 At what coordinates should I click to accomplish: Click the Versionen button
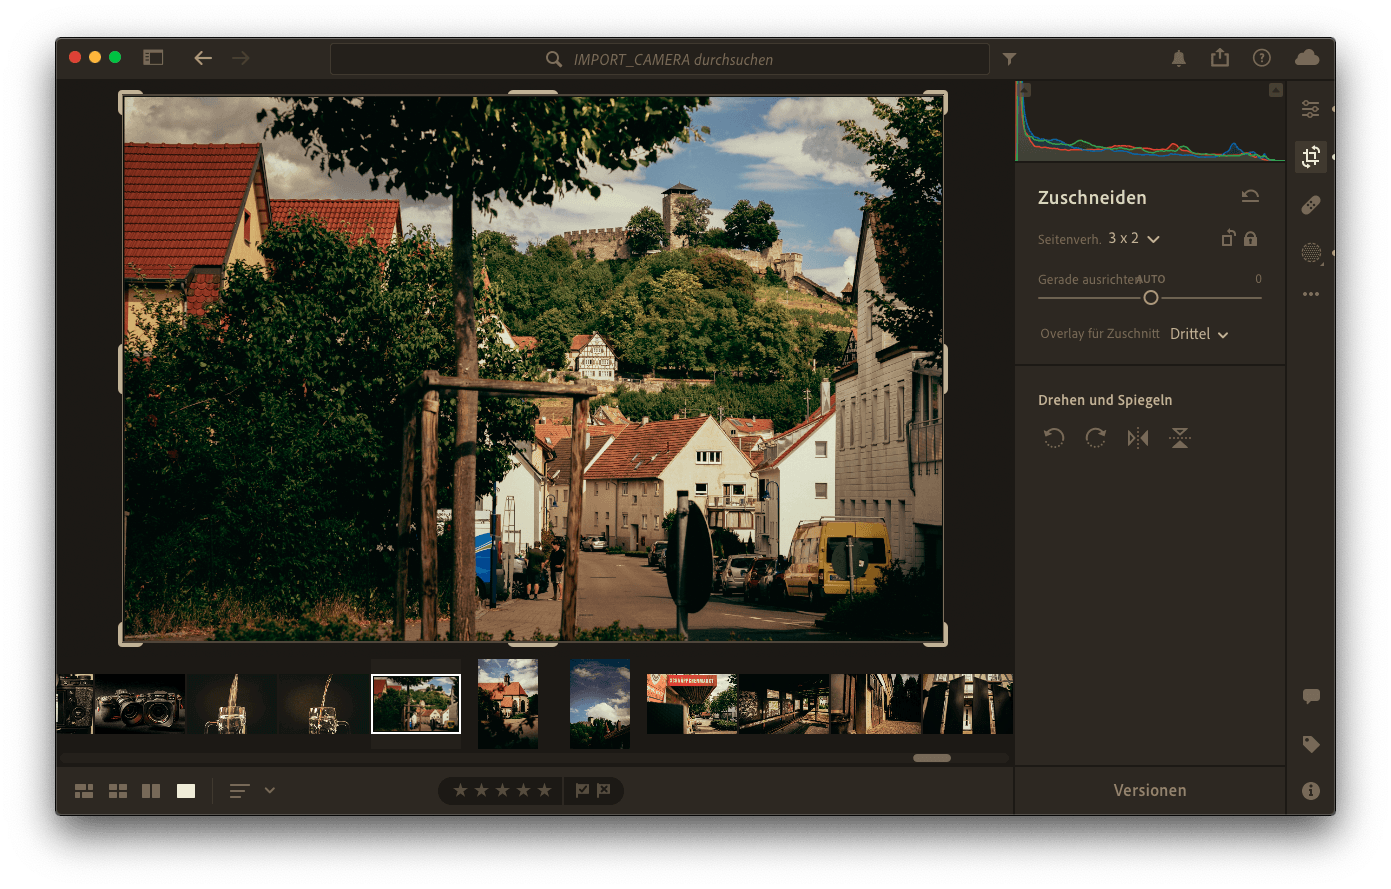tap(1149, 790)
